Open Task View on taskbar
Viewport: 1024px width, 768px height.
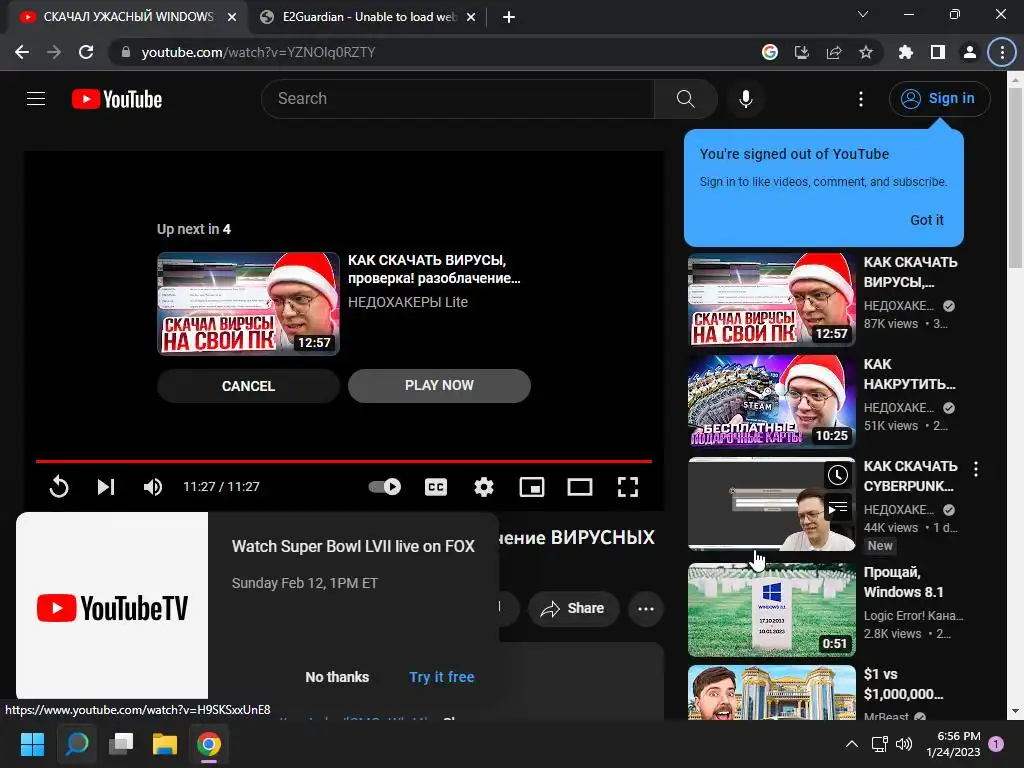pos(121,744)
